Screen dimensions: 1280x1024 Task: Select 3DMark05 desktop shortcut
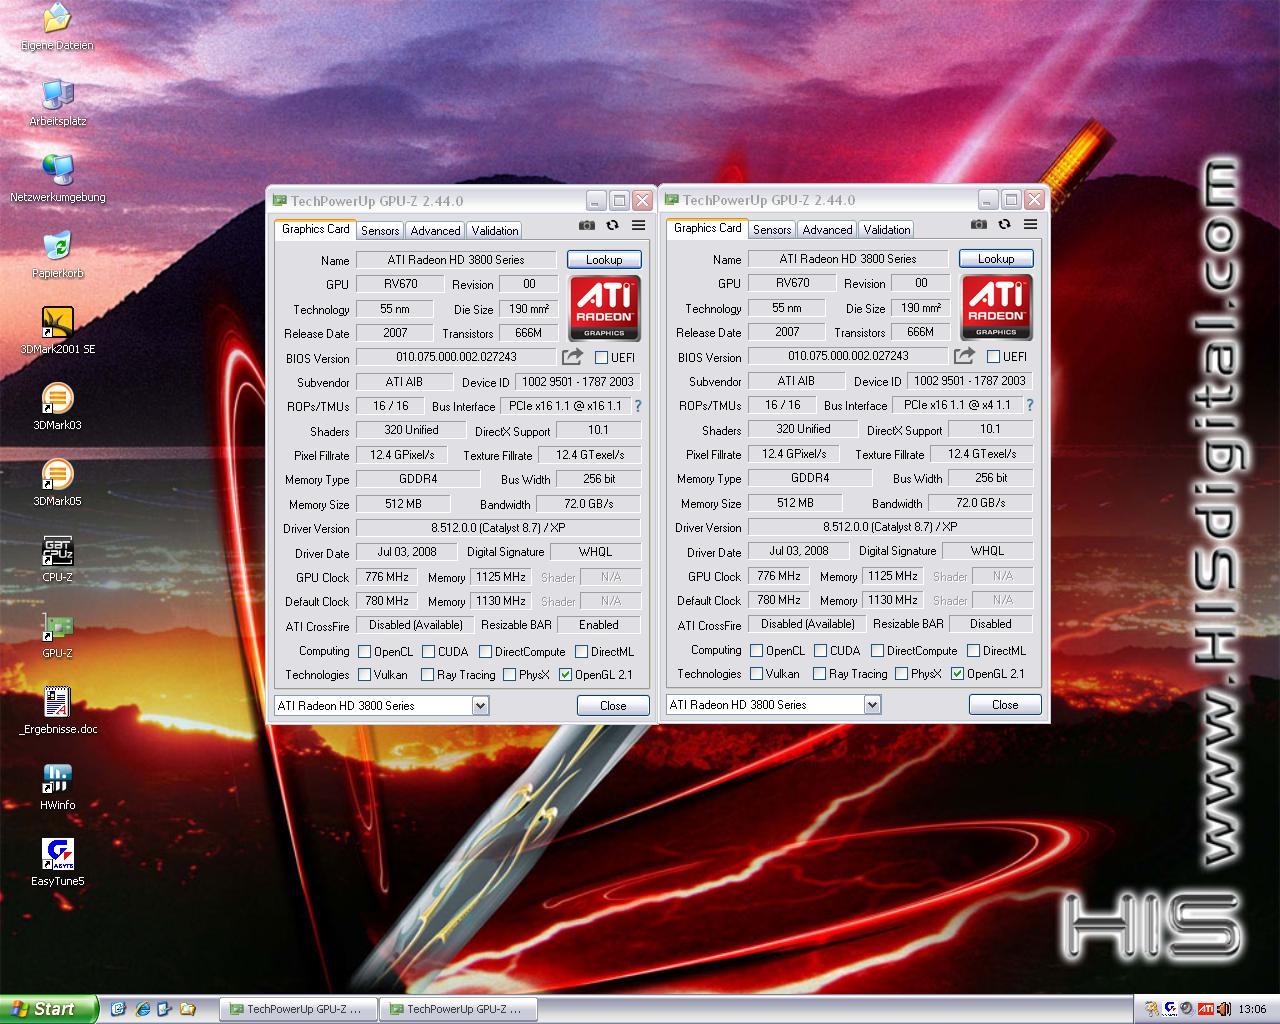point(57,474)
